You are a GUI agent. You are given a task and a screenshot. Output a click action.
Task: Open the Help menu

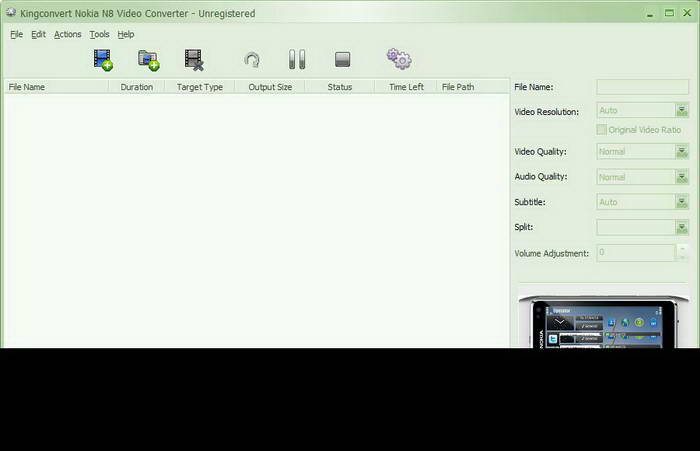126,34
